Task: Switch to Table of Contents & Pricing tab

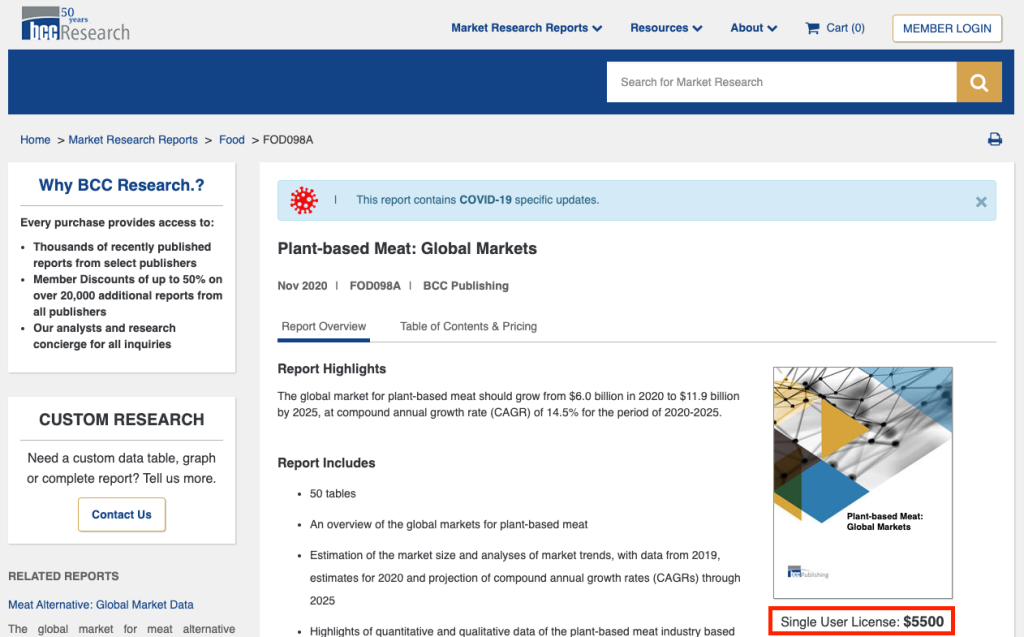Action: (x=468, y=327)
